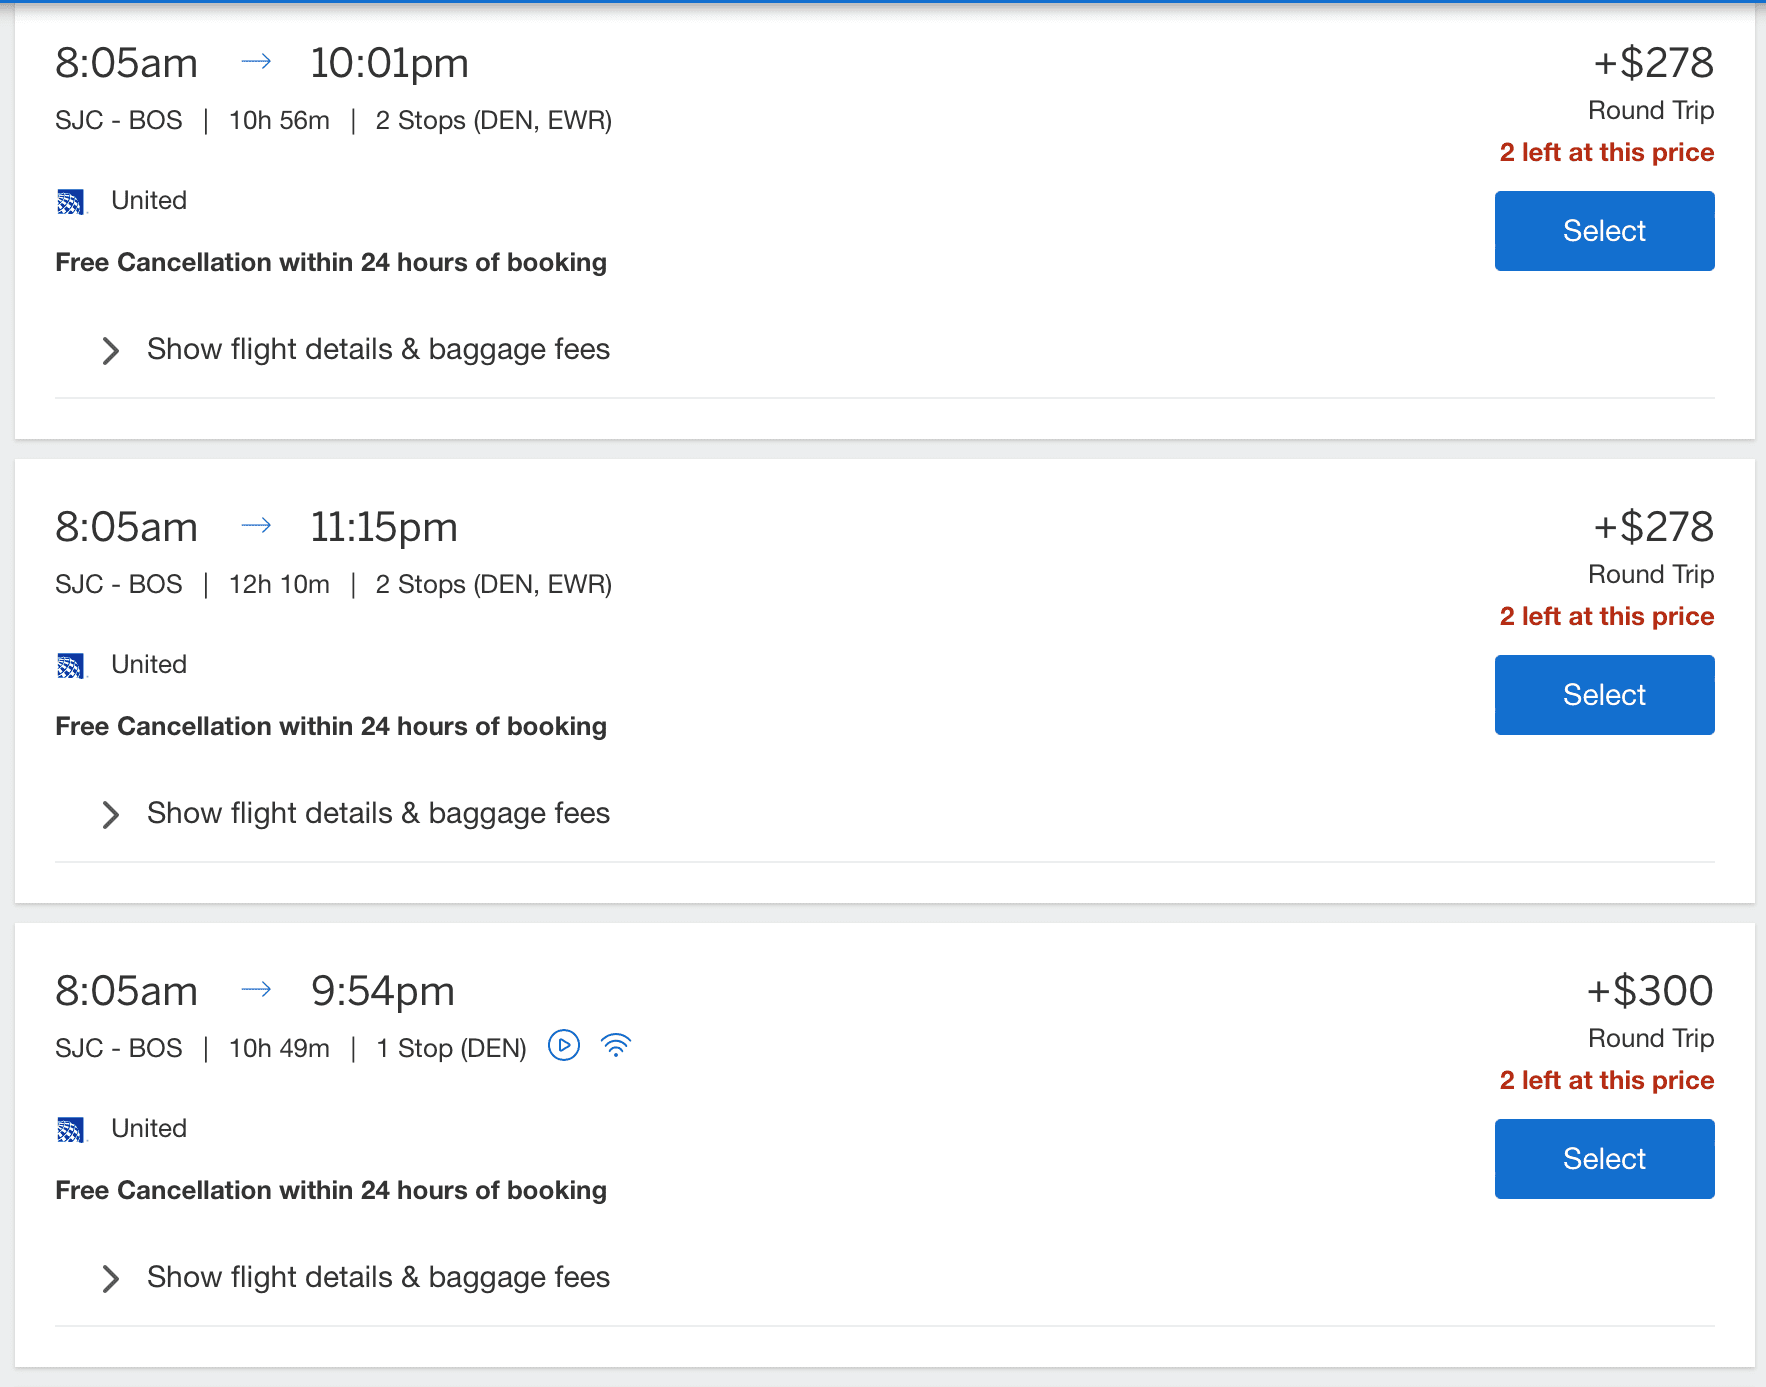The image size is (1766, 1387).
Task: Click the arrow between 8:05am and 11:15pm
Action: (258, 525)
